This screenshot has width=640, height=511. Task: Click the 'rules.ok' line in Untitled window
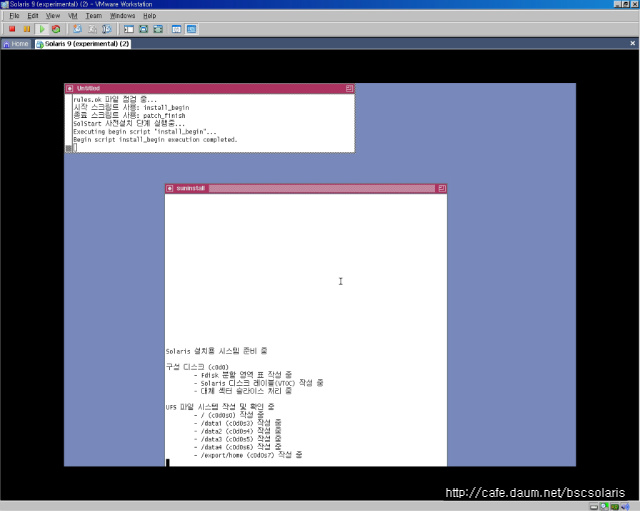click(115, 99)
